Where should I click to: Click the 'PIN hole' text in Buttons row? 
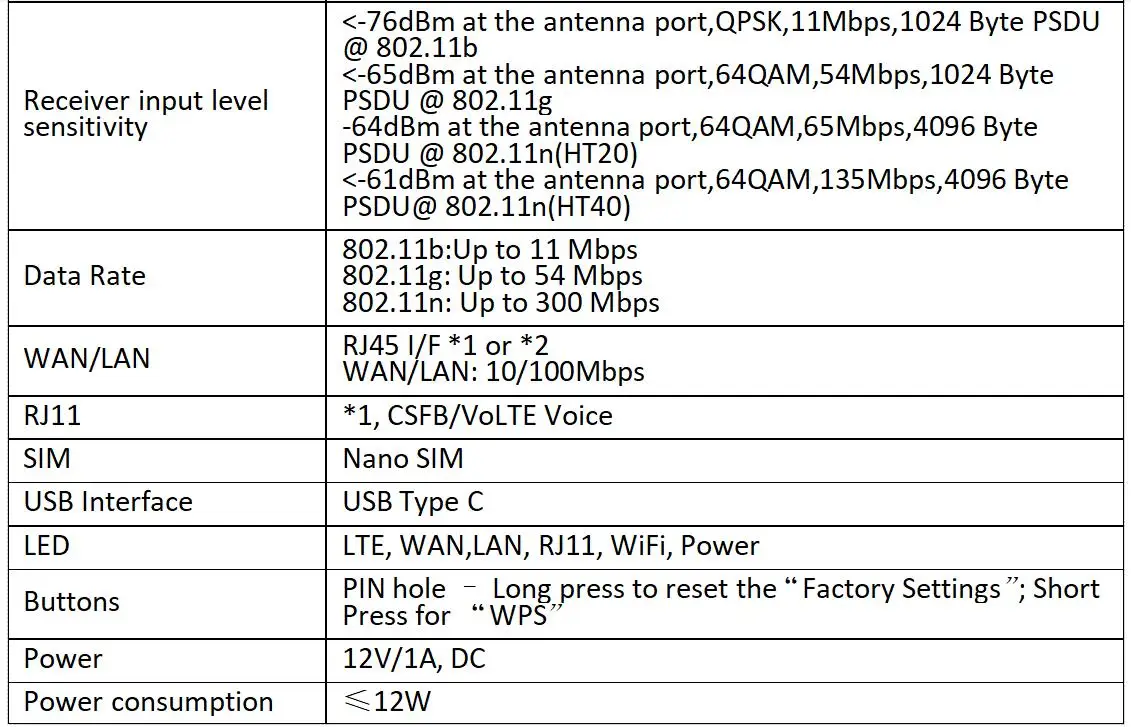click(x=394, y=589)
